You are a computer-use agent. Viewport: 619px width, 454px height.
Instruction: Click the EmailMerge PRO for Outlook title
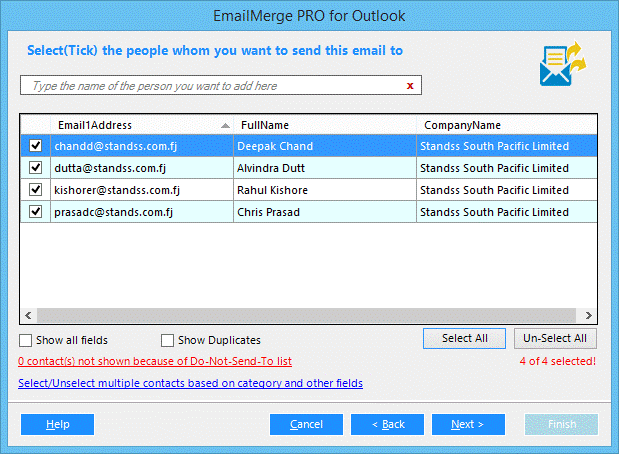click(x=309, y=16)
